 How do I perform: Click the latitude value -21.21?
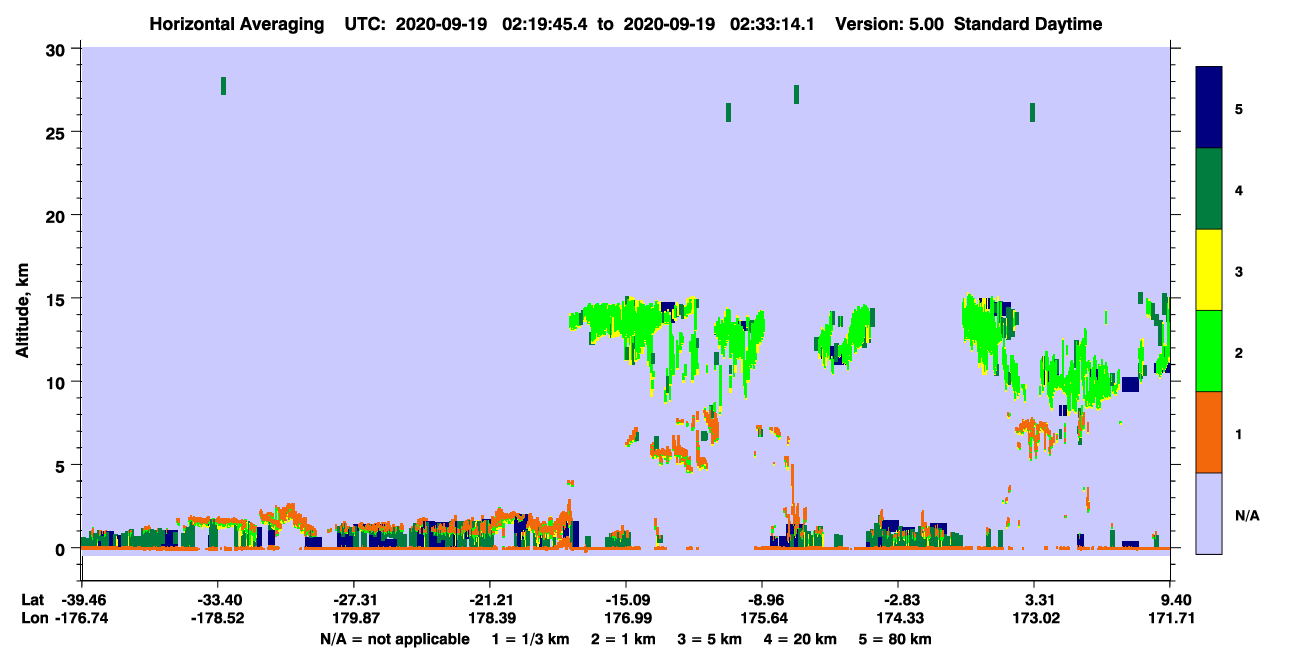tap(490, 599)
